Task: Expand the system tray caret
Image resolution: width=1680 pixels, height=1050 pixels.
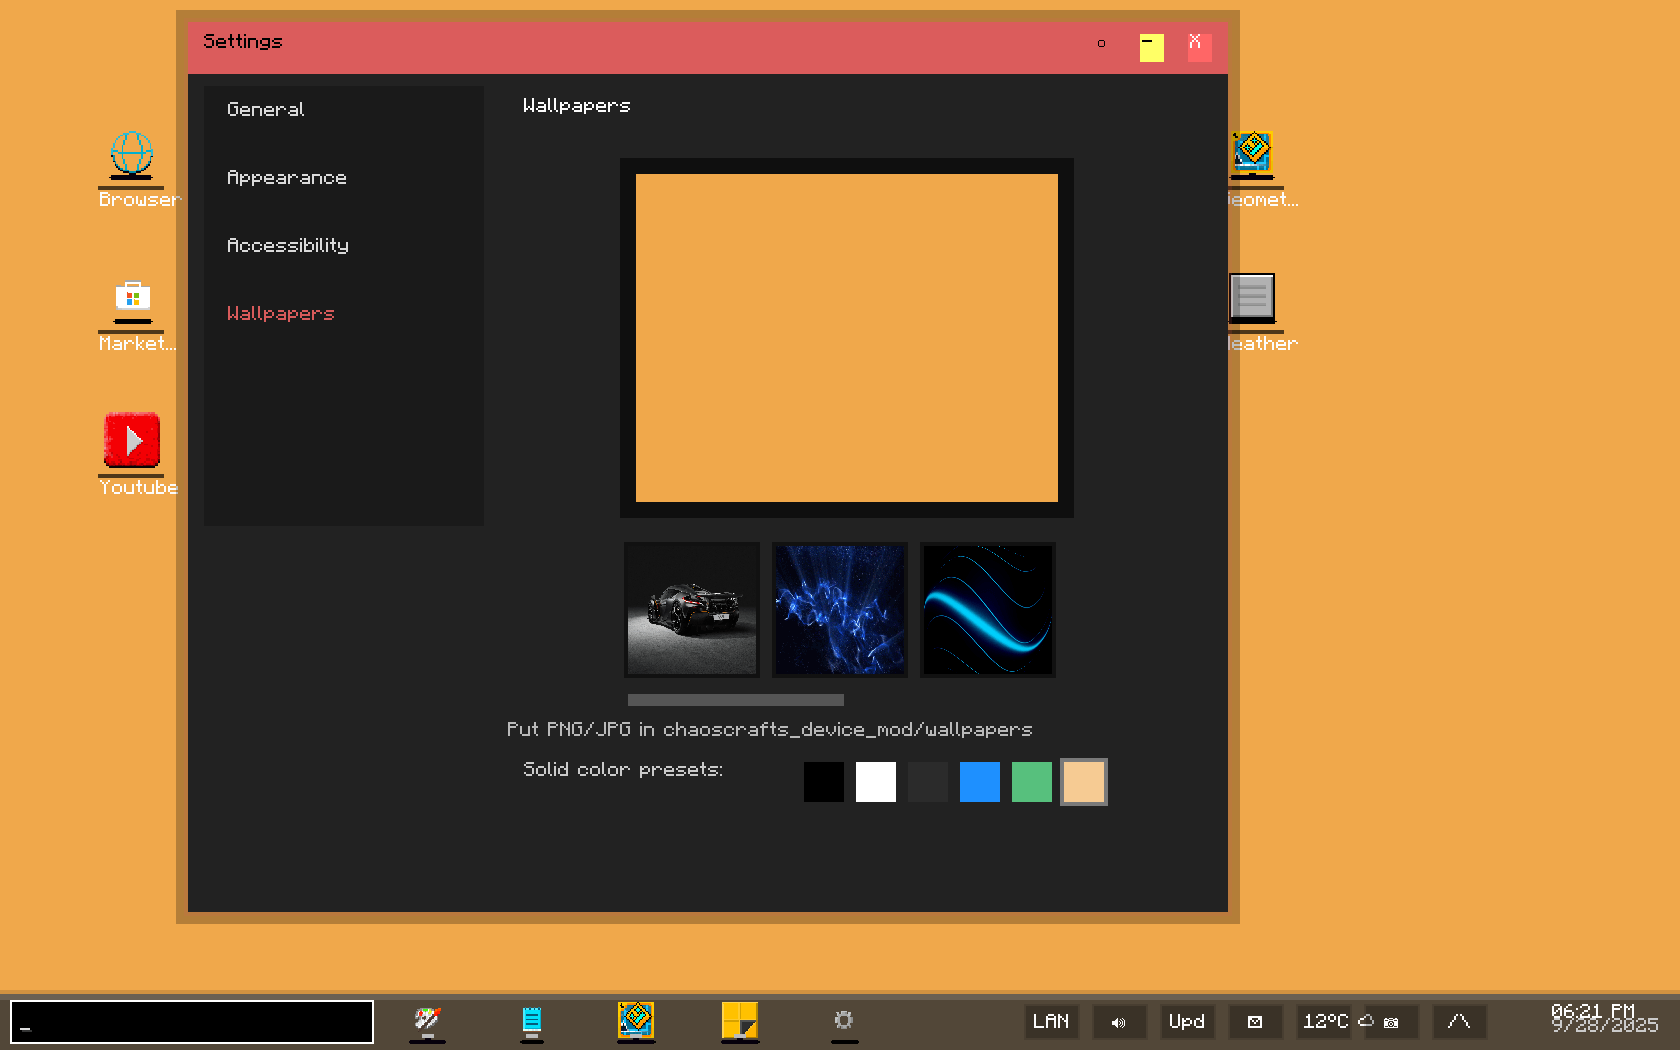Action: click(x=1459, y=1022)
